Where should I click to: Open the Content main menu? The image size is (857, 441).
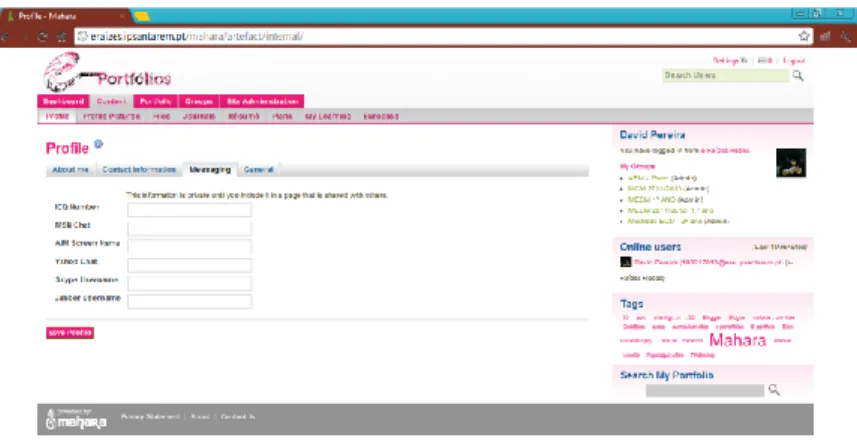111,102
